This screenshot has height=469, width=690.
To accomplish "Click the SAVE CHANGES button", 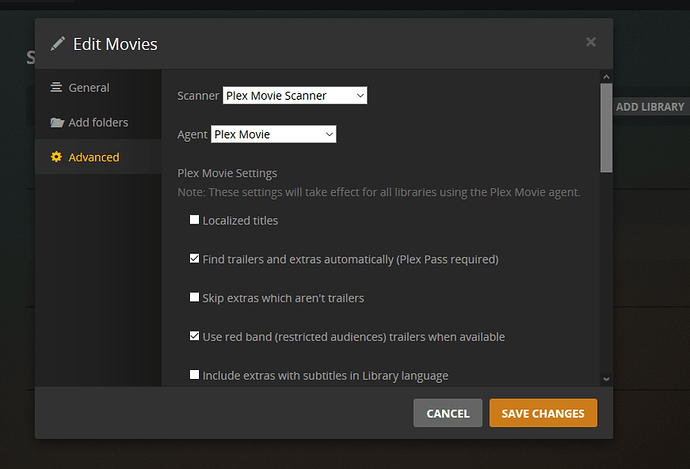I will [543, 413].
